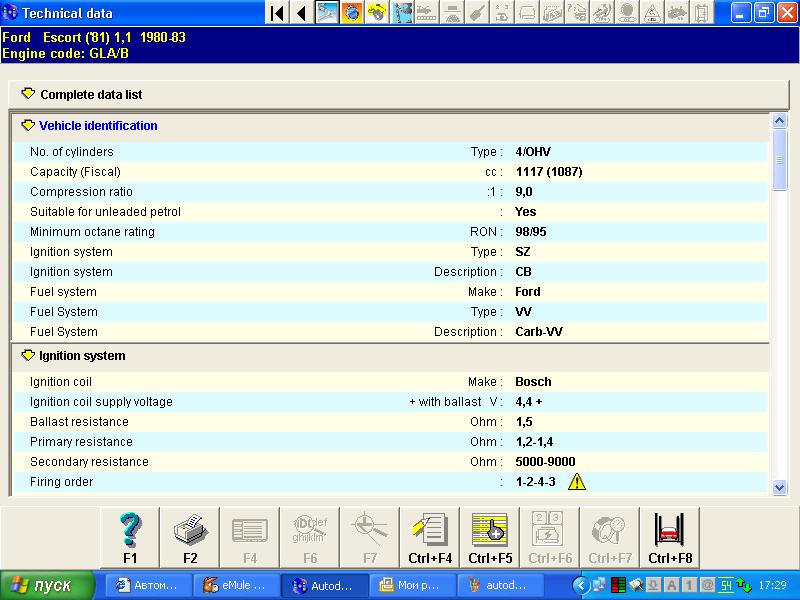Click the Ctrl+F5 yellow list pointer button
800x600 pixels.
490,538
